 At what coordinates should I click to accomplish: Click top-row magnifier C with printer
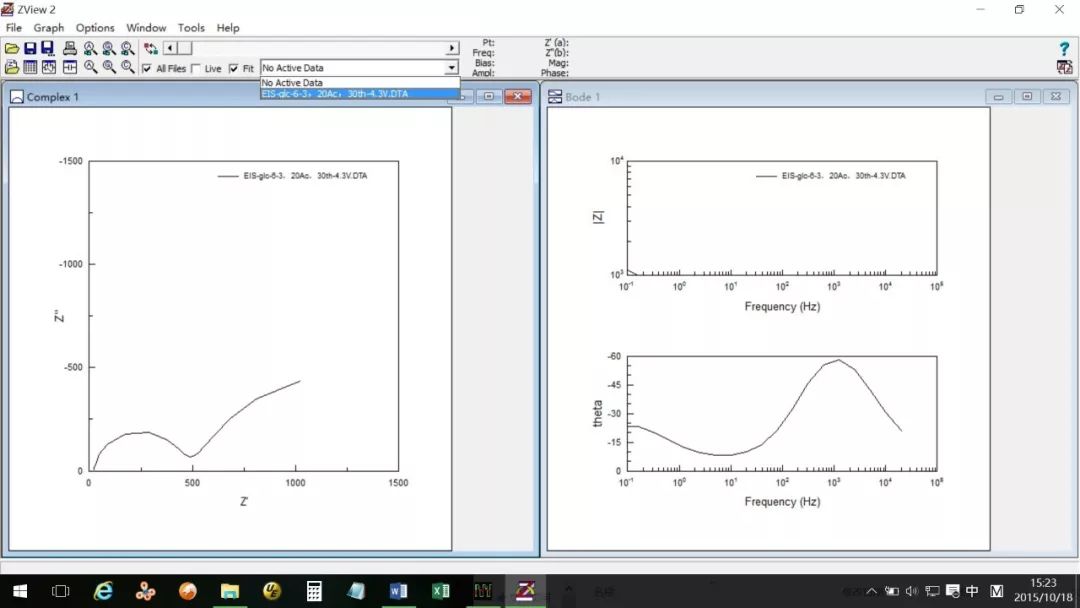[127, 48]
